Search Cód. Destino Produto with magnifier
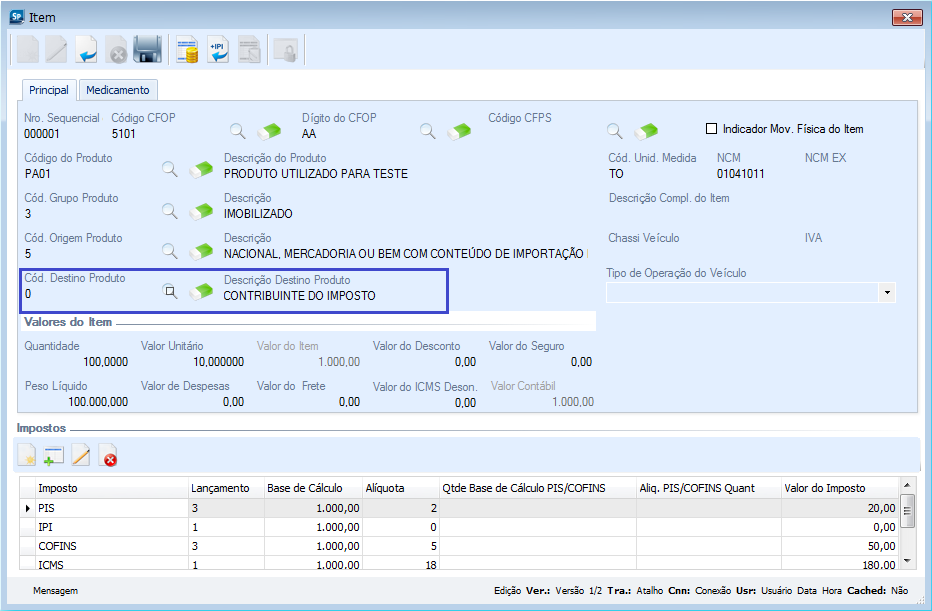 click(171, 291)
